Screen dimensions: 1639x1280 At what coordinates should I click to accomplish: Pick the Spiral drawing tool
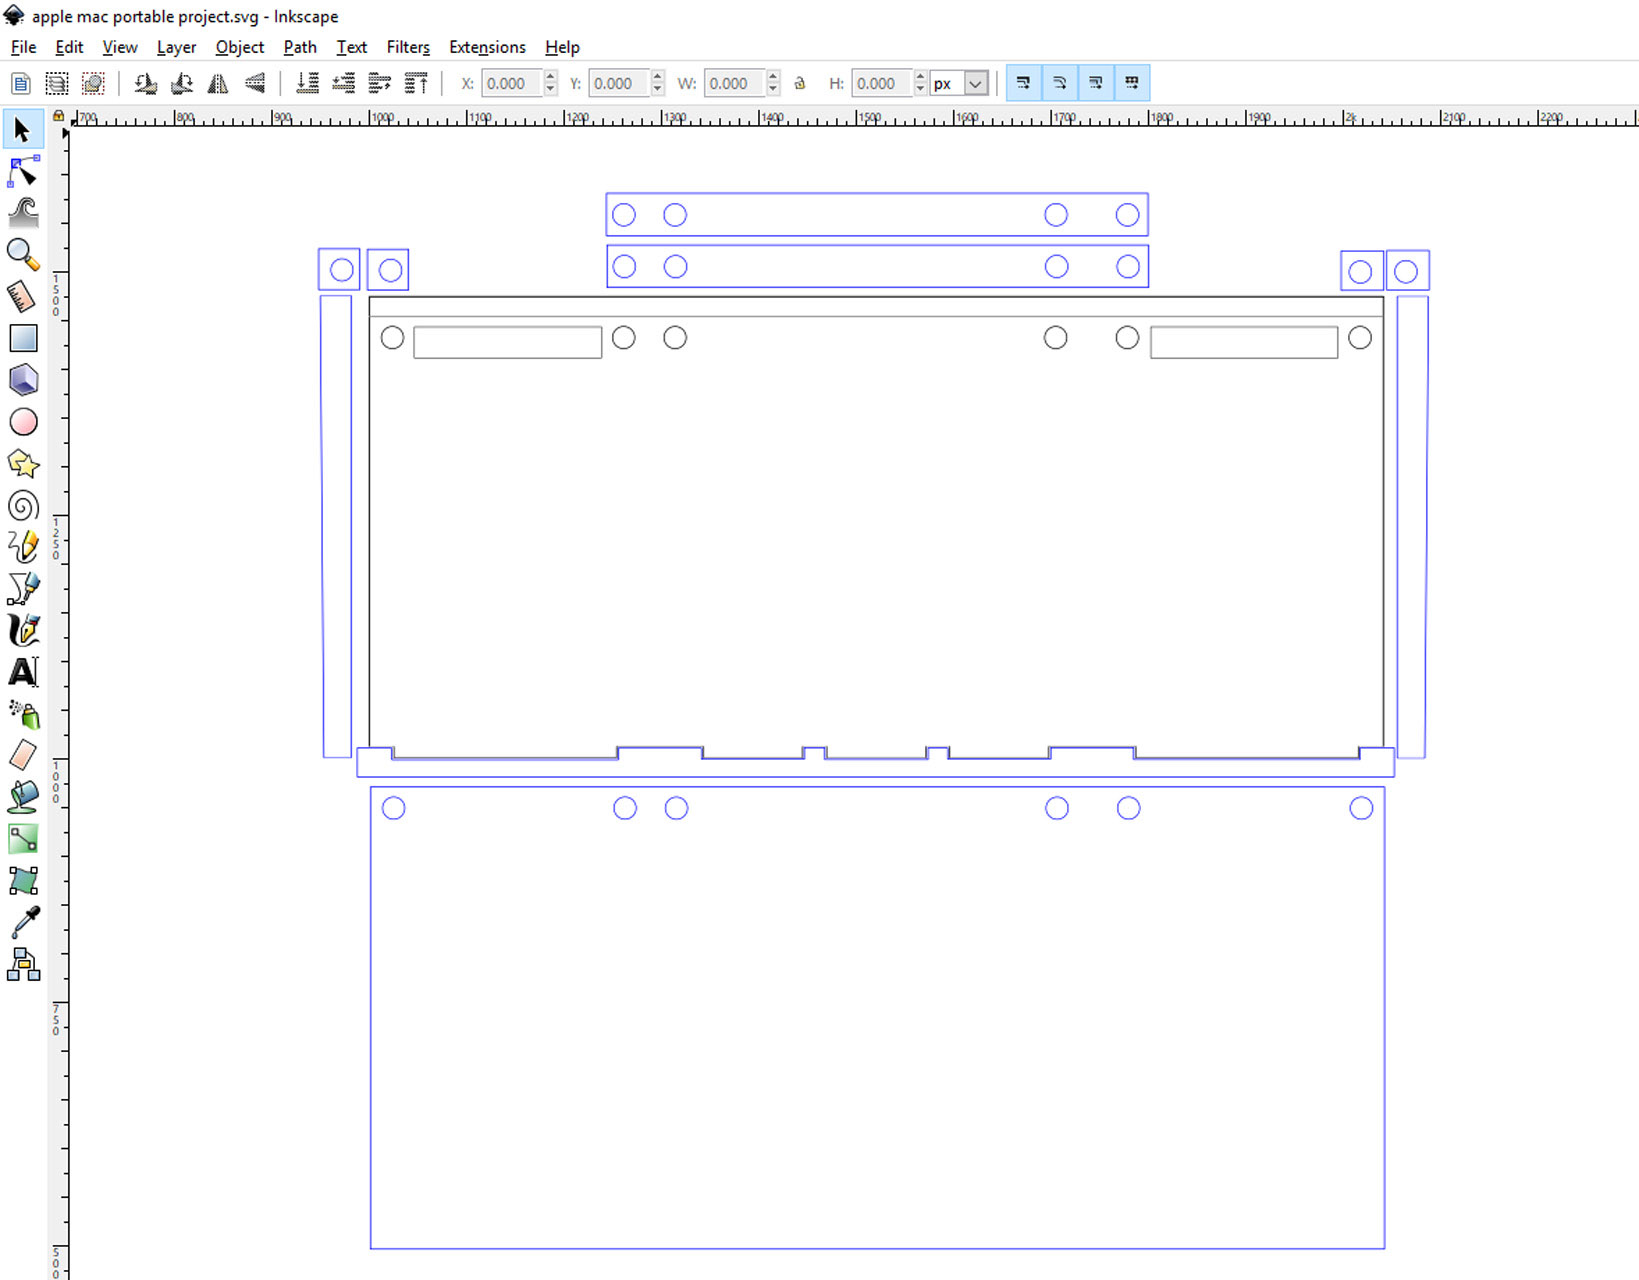[x=23, y=506]
